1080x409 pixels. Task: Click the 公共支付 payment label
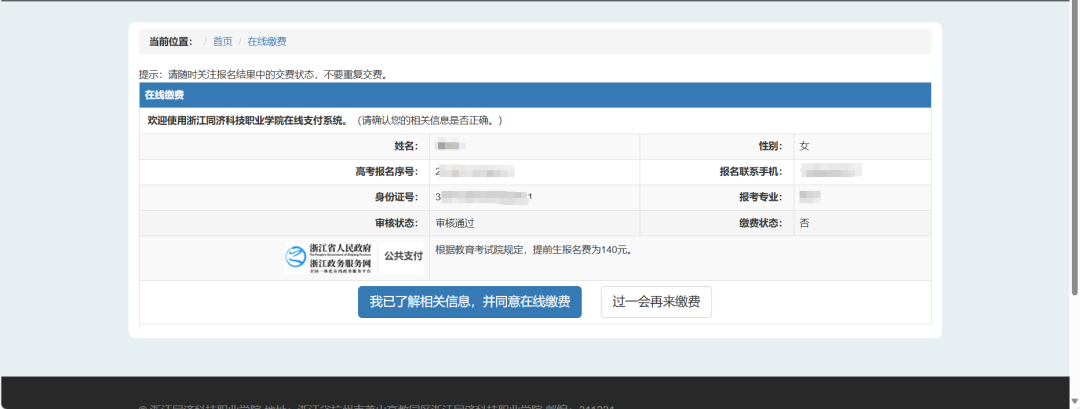[x=403, y=257]
